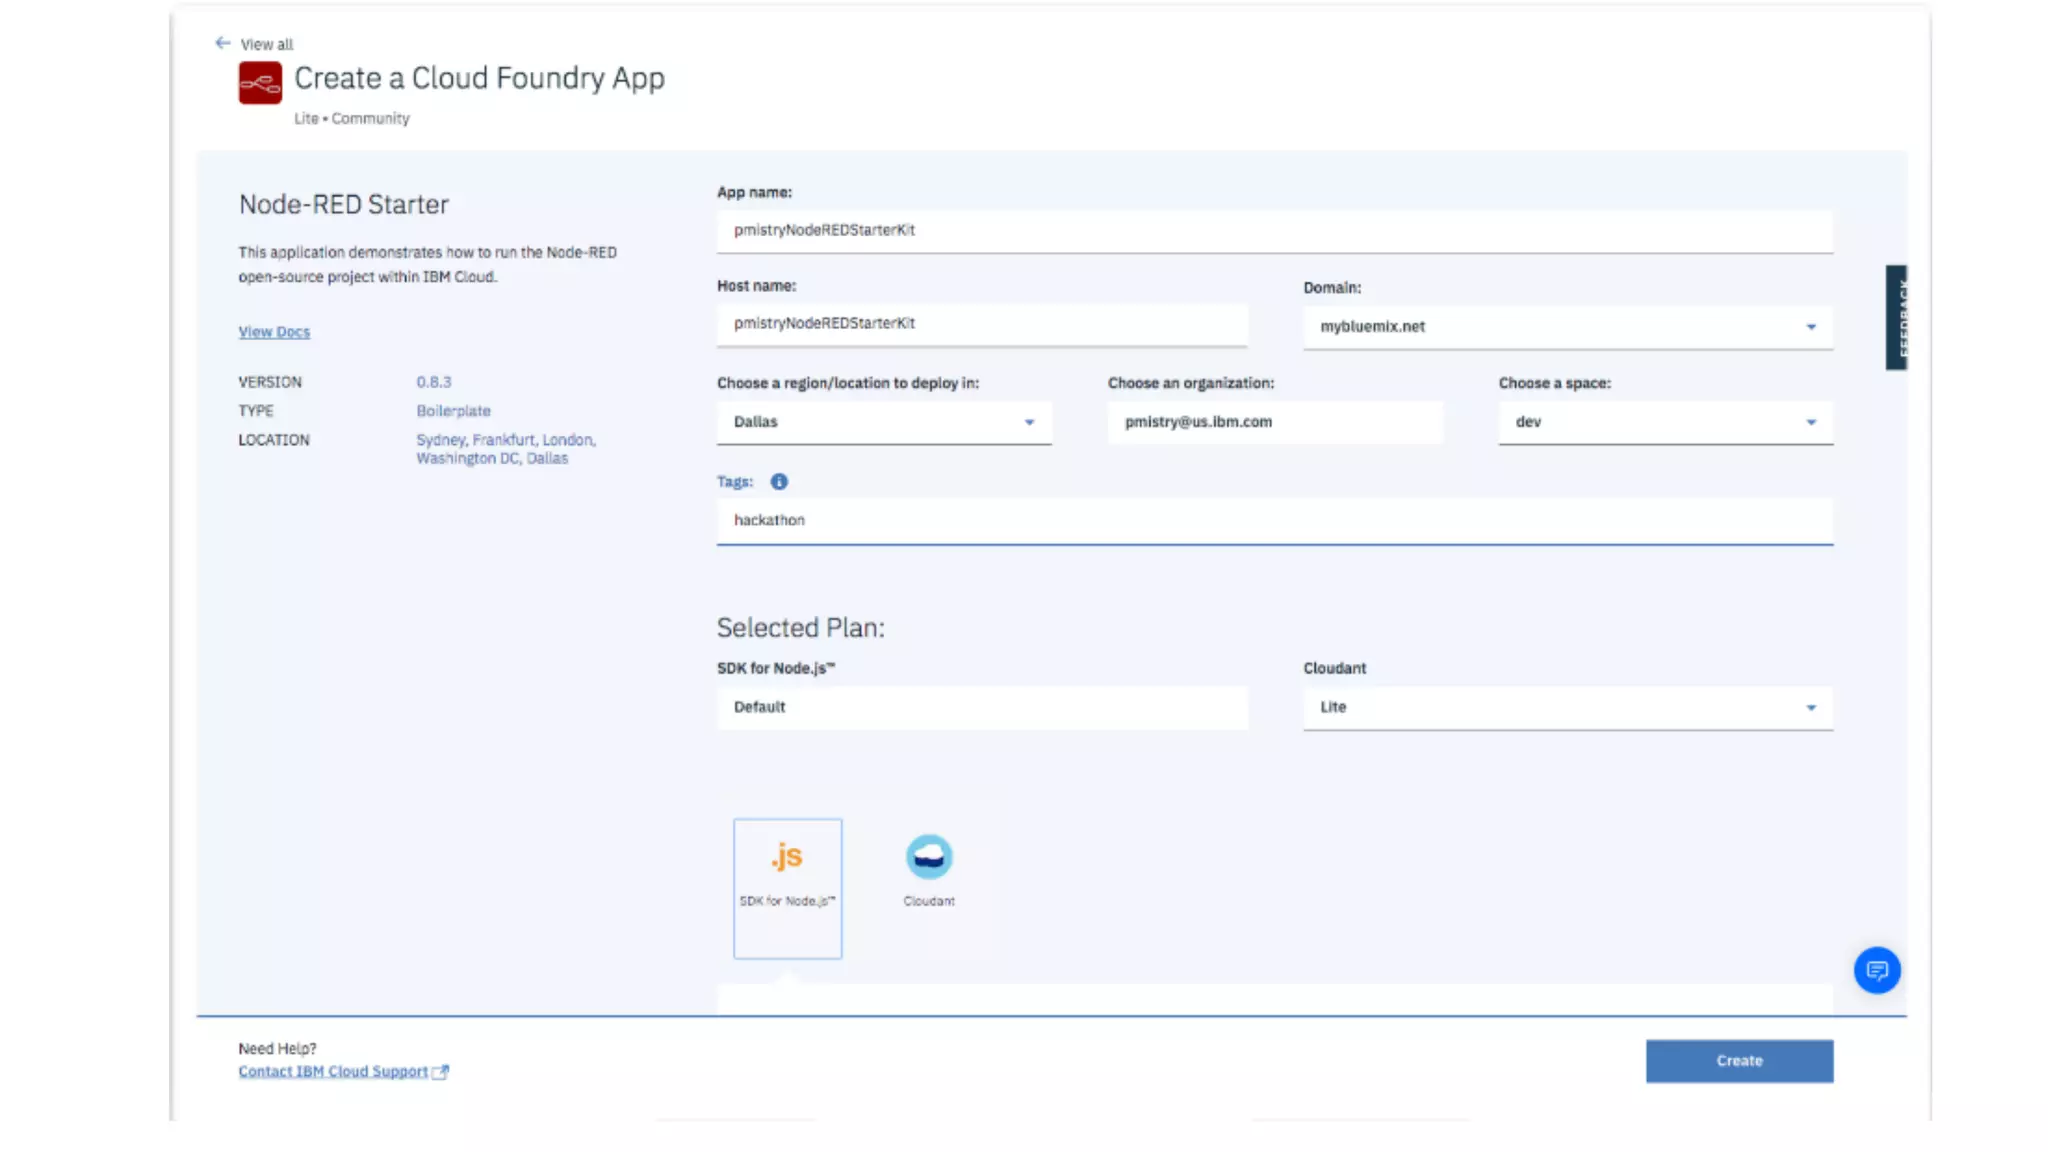This screenshot has height=1152, width=2048.
Task: Click the back arrow next to View all
Action: point(222,43)
